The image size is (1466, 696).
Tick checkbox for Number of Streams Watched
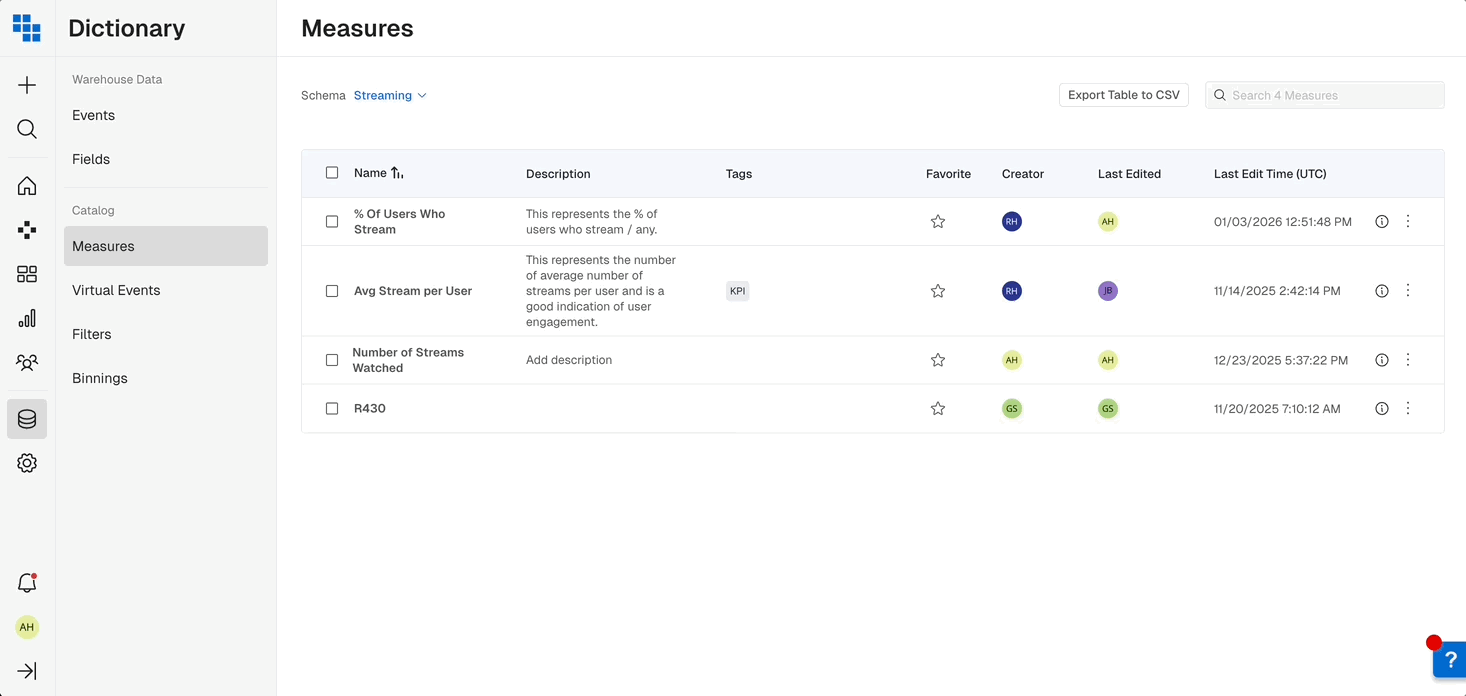332,360
